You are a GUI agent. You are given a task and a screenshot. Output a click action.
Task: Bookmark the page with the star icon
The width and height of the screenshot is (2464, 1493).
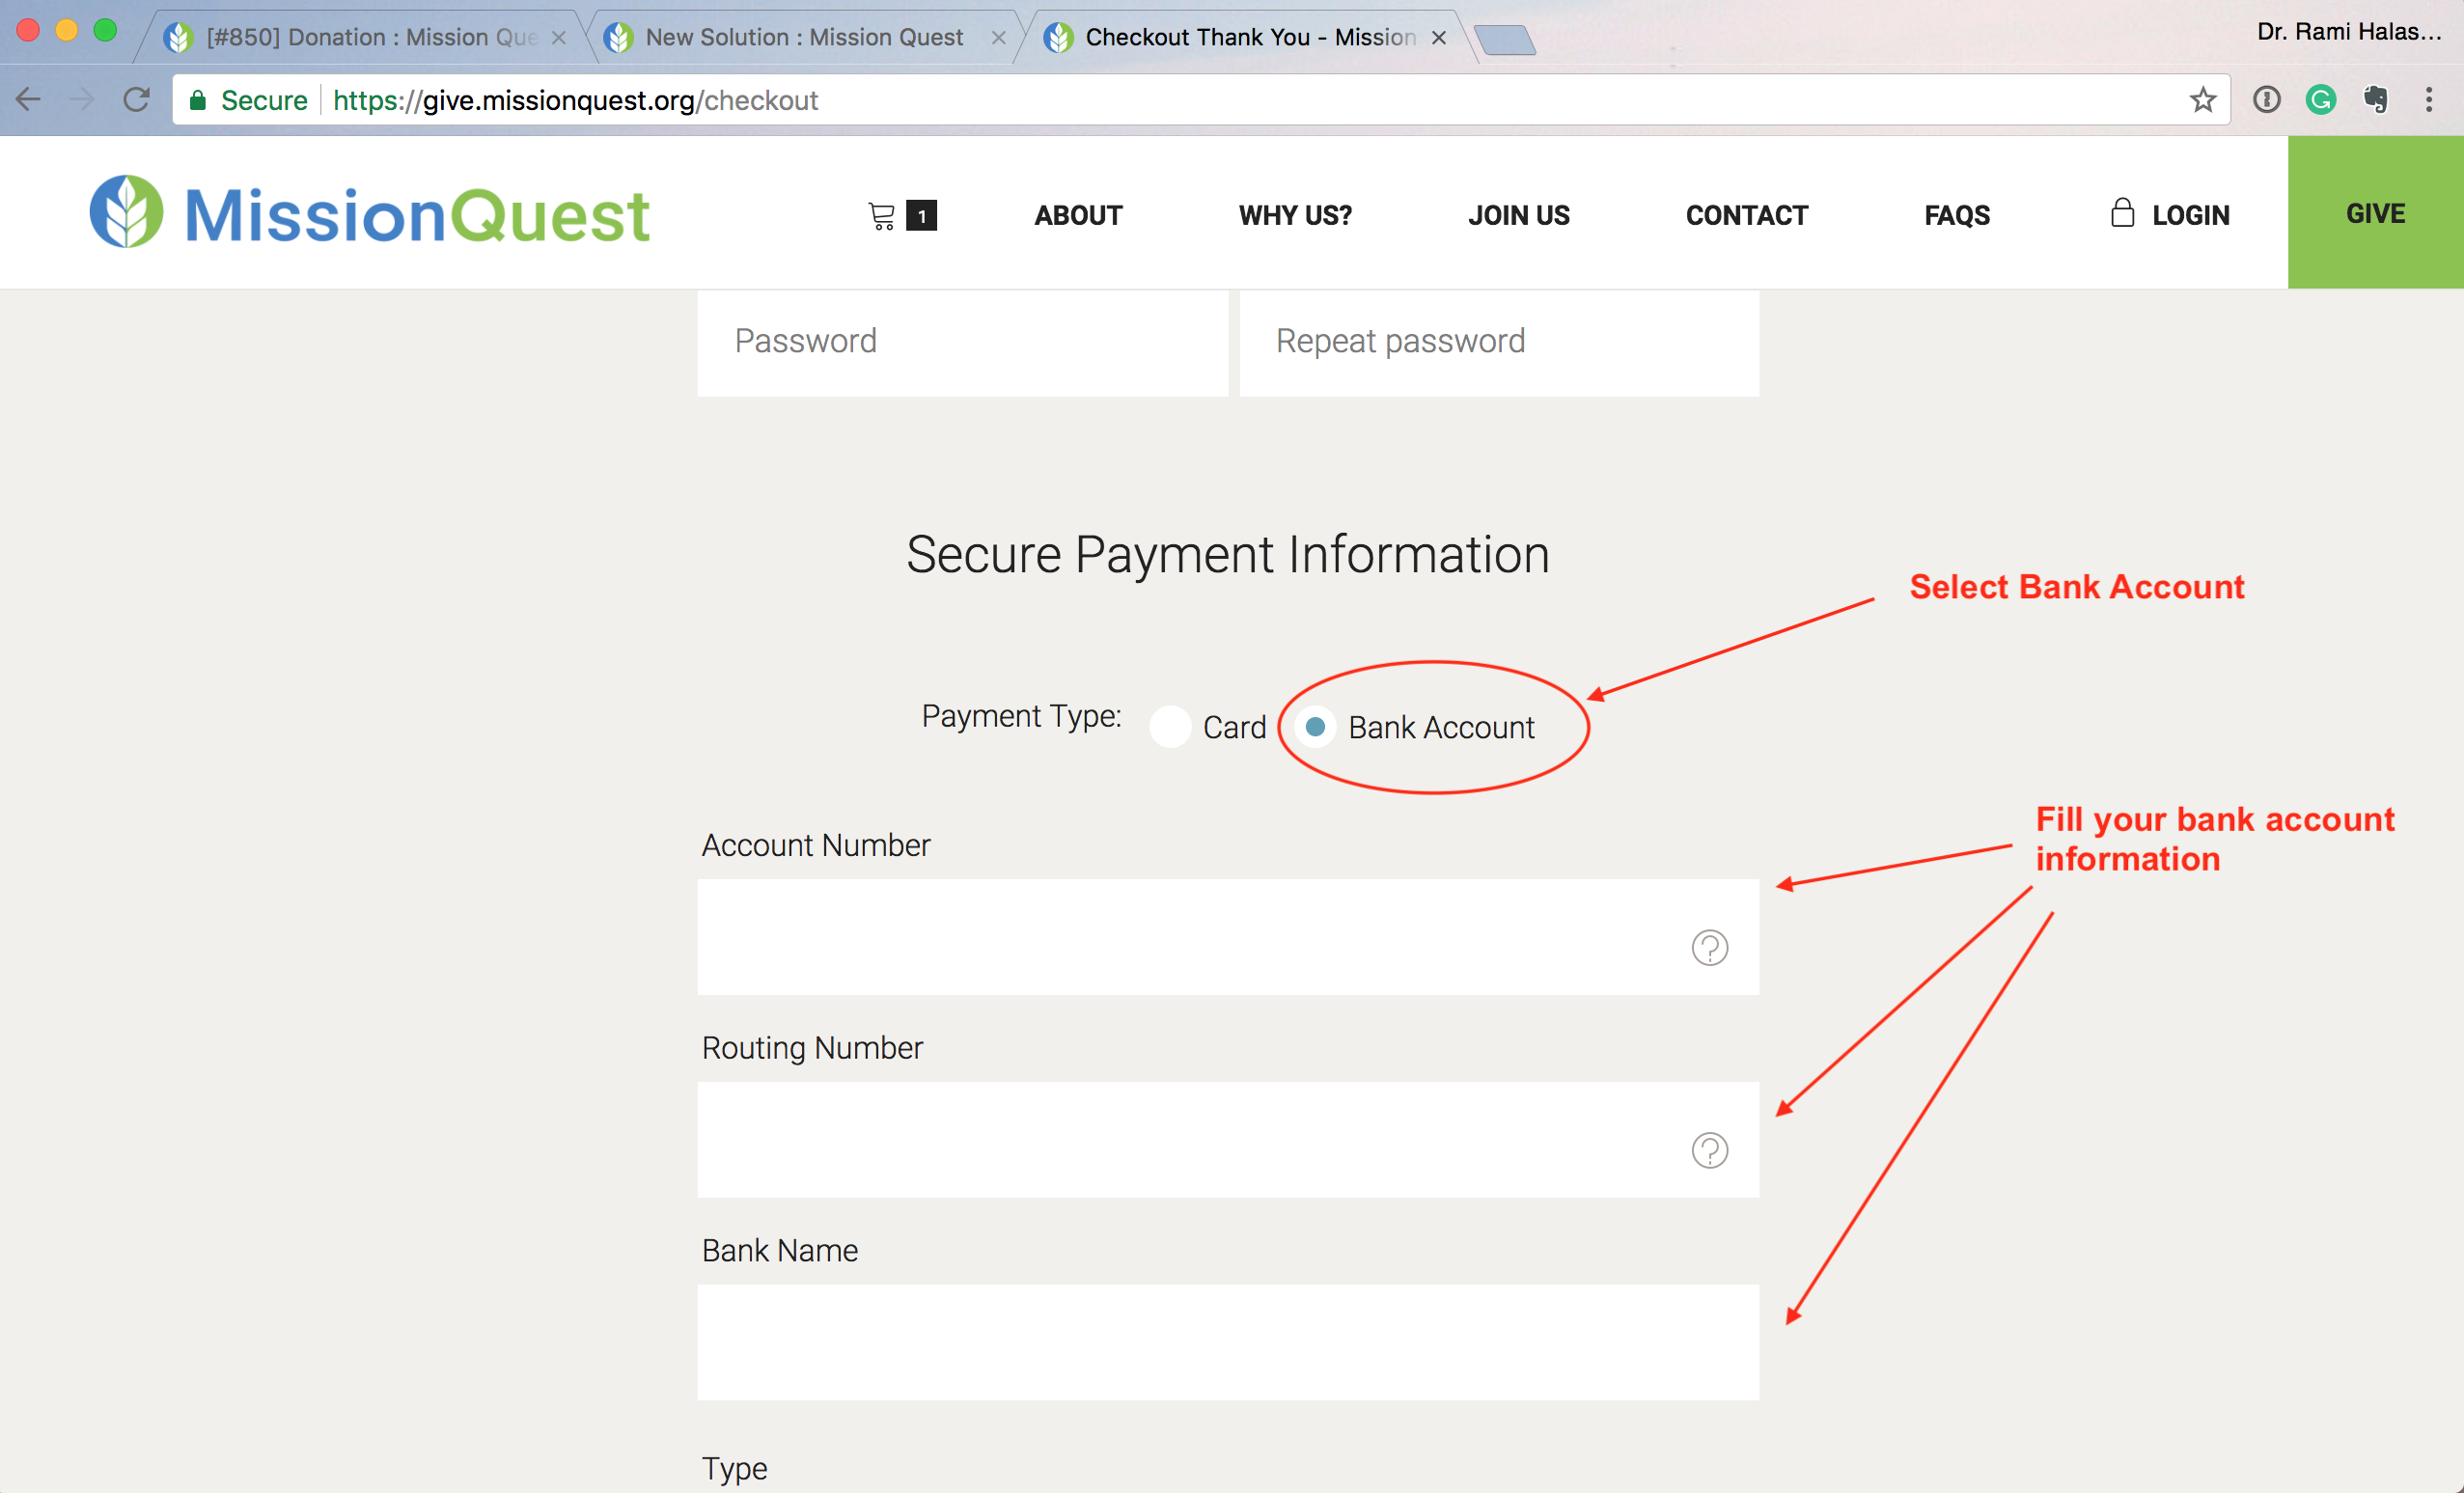point(2203,99)
